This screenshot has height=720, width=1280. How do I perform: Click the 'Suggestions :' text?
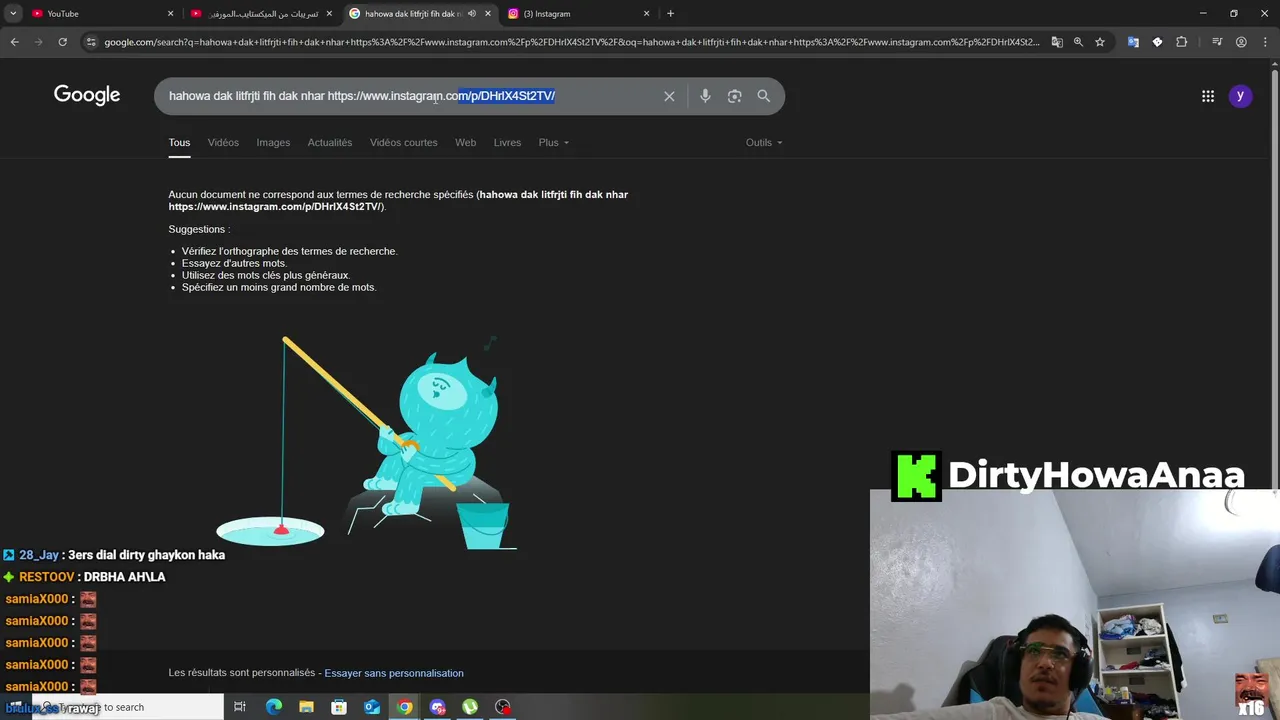pyautogui.click(x=199, y=229)
